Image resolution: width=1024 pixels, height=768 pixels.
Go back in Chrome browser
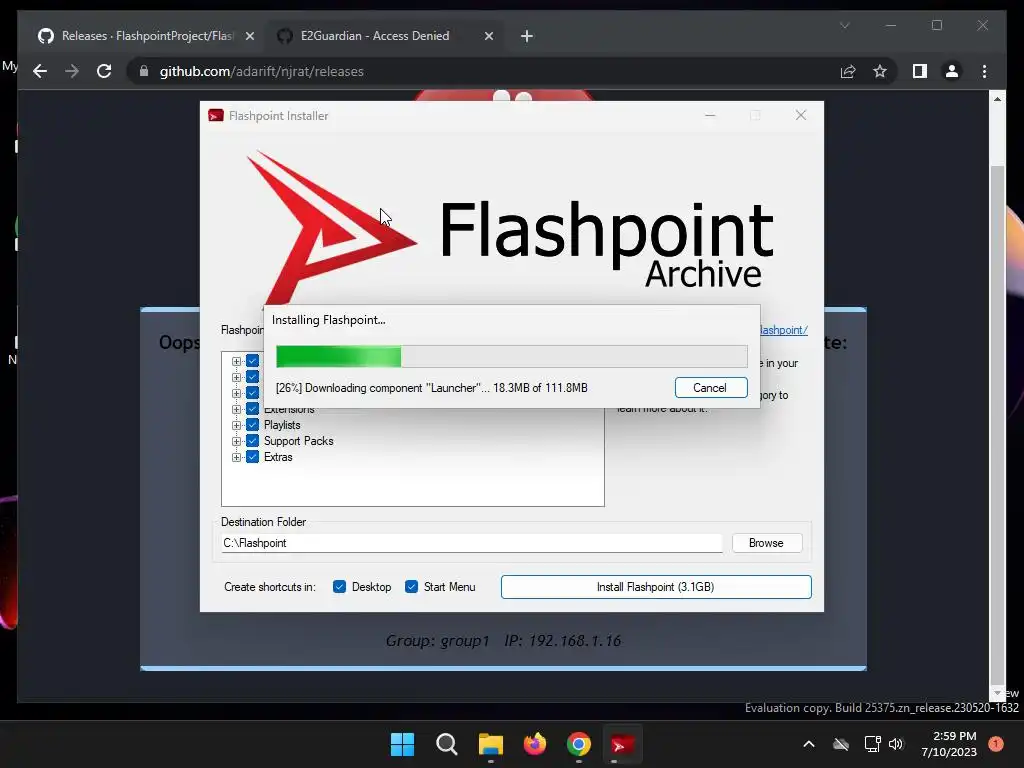click(x=40, y=71)
